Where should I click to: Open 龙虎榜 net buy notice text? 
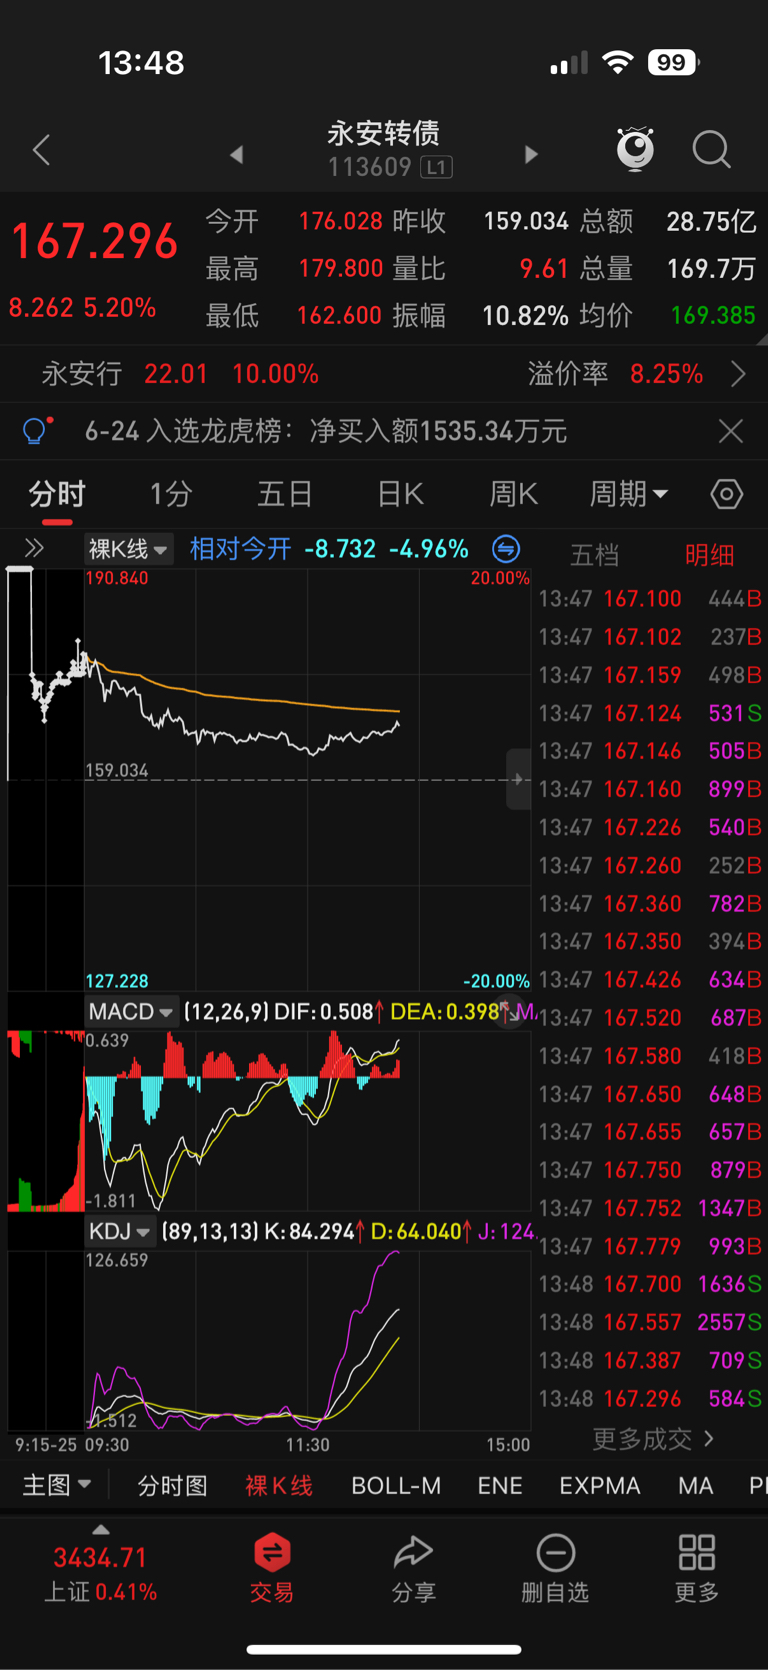tap(326, 432)
